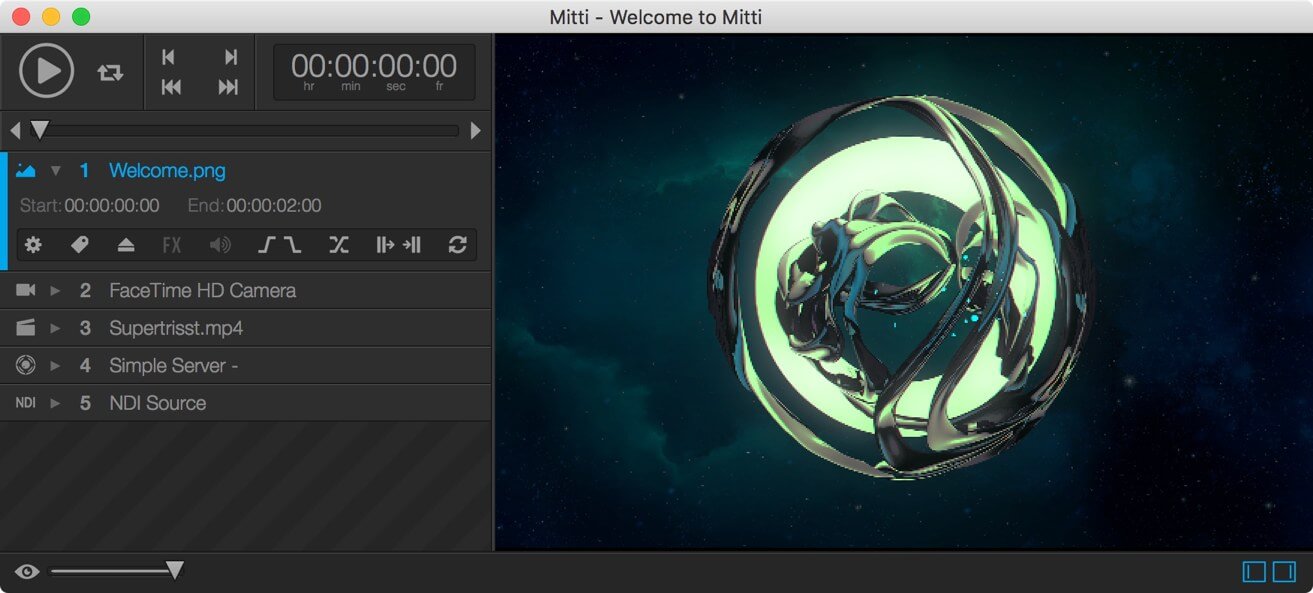Expand the Supertrisst.mp4 cue
This screenshot has width=1313, height=593.
[56, 328]
